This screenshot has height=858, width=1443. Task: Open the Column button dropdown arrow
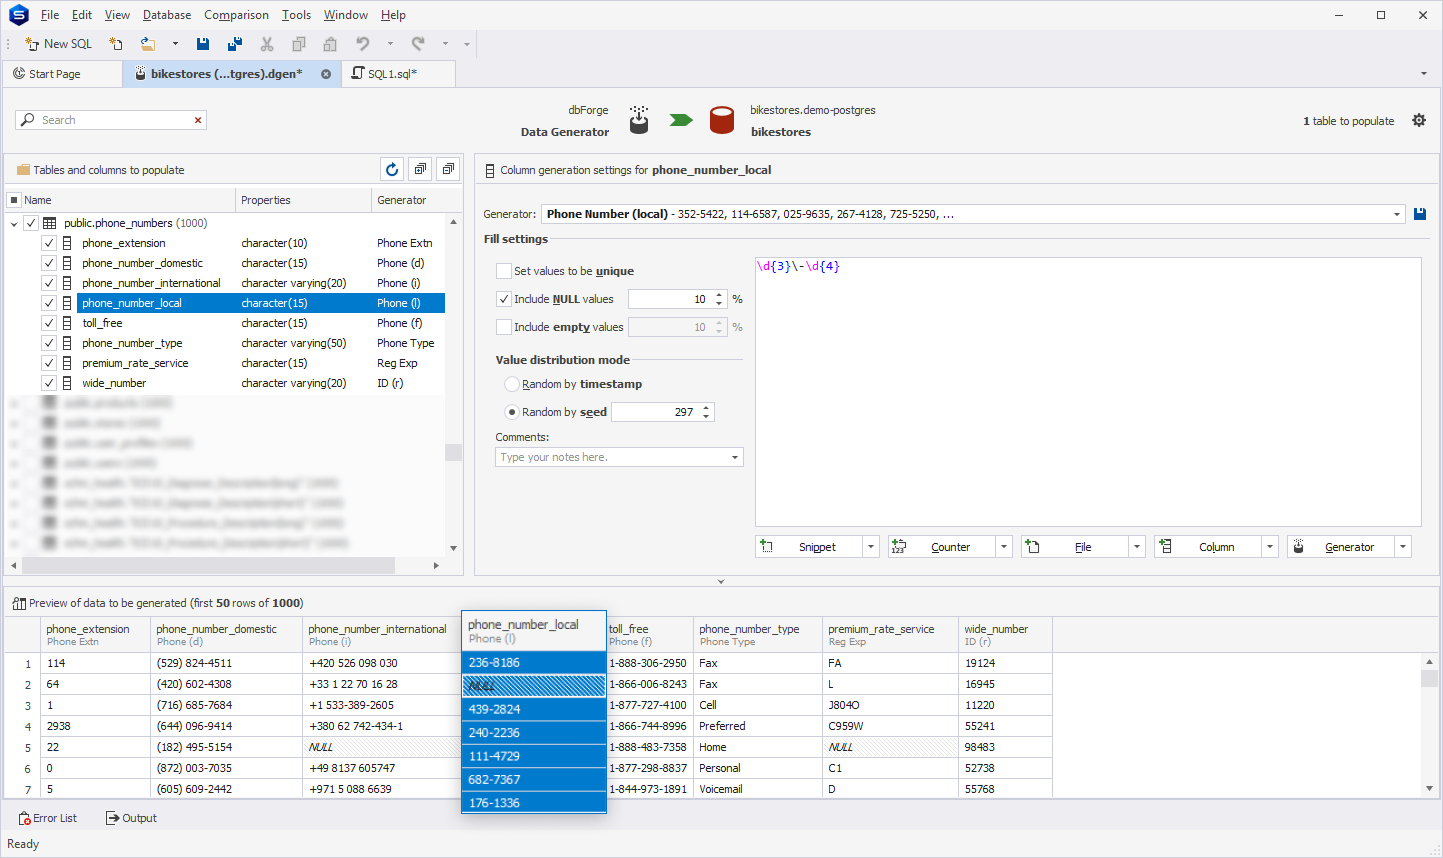pyautogui.click(x=1270, y=547)
